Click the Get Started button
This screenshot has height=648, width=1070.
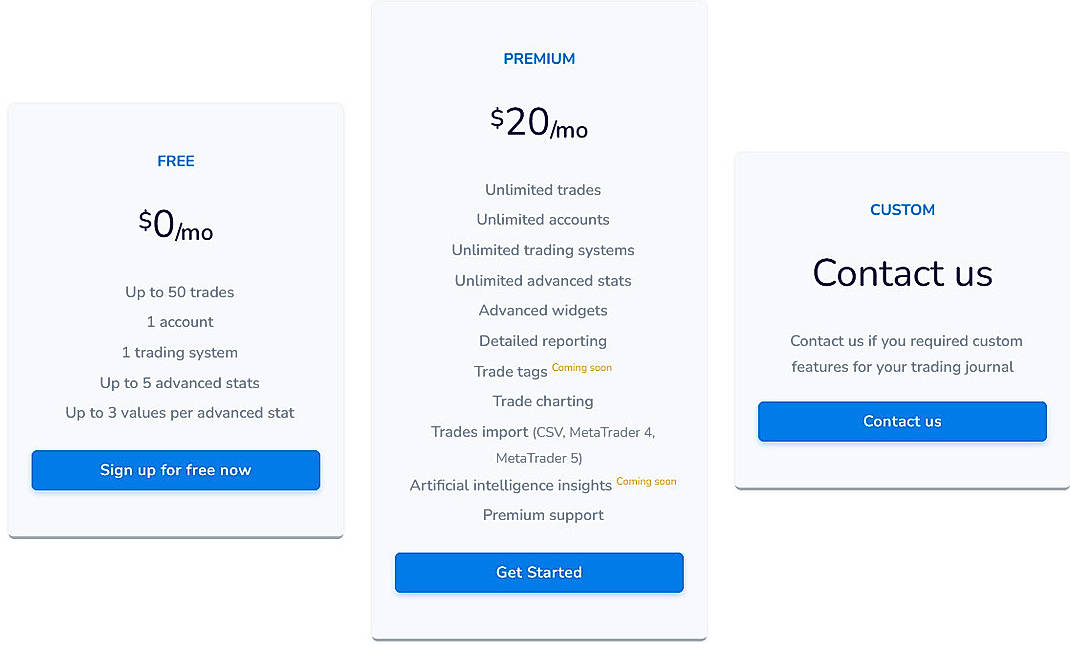coord(539,572)
